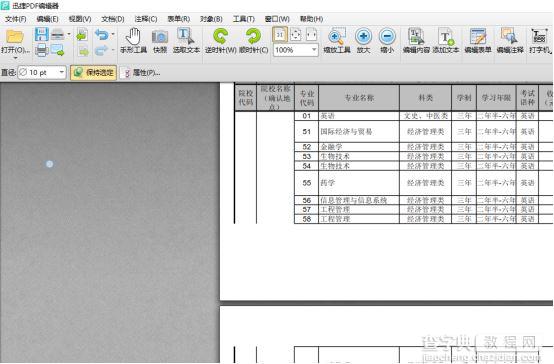Choose the Add Text tool (添加文本)
554x364 pixels.
click(x=446, y=41)
